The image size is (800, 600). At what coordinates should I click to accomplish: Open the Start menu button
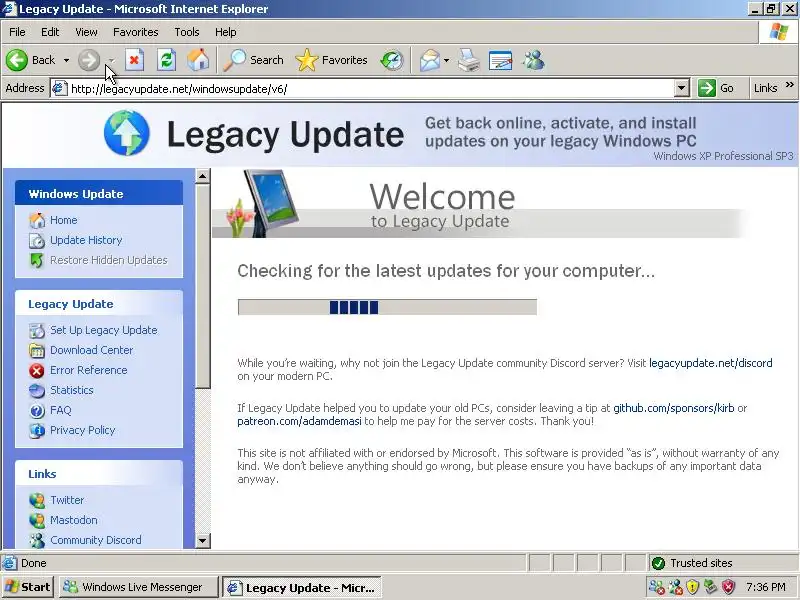28,587
